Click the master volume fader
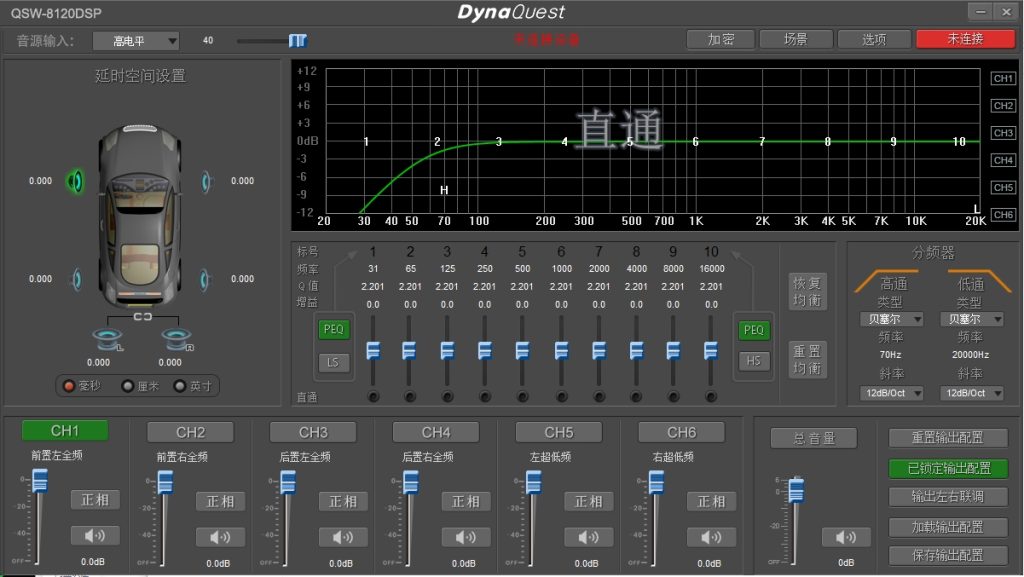This screenshot has width=1024, height=577. point(796,490)
